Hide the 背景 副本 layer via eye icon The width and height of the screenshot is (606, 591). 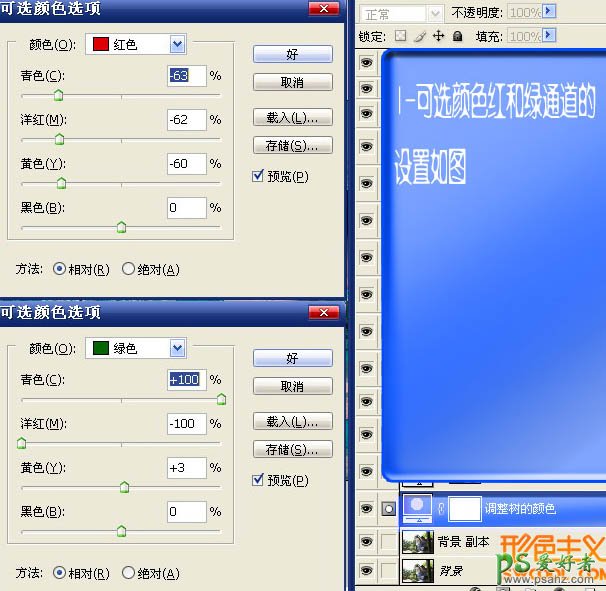[366, 541]
